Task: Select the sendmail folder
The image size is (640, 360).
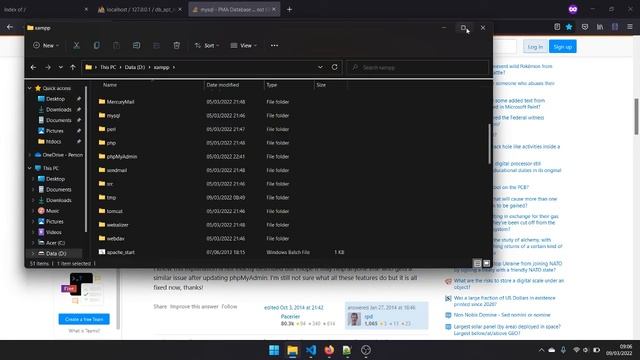Action: tap(116, 170)
